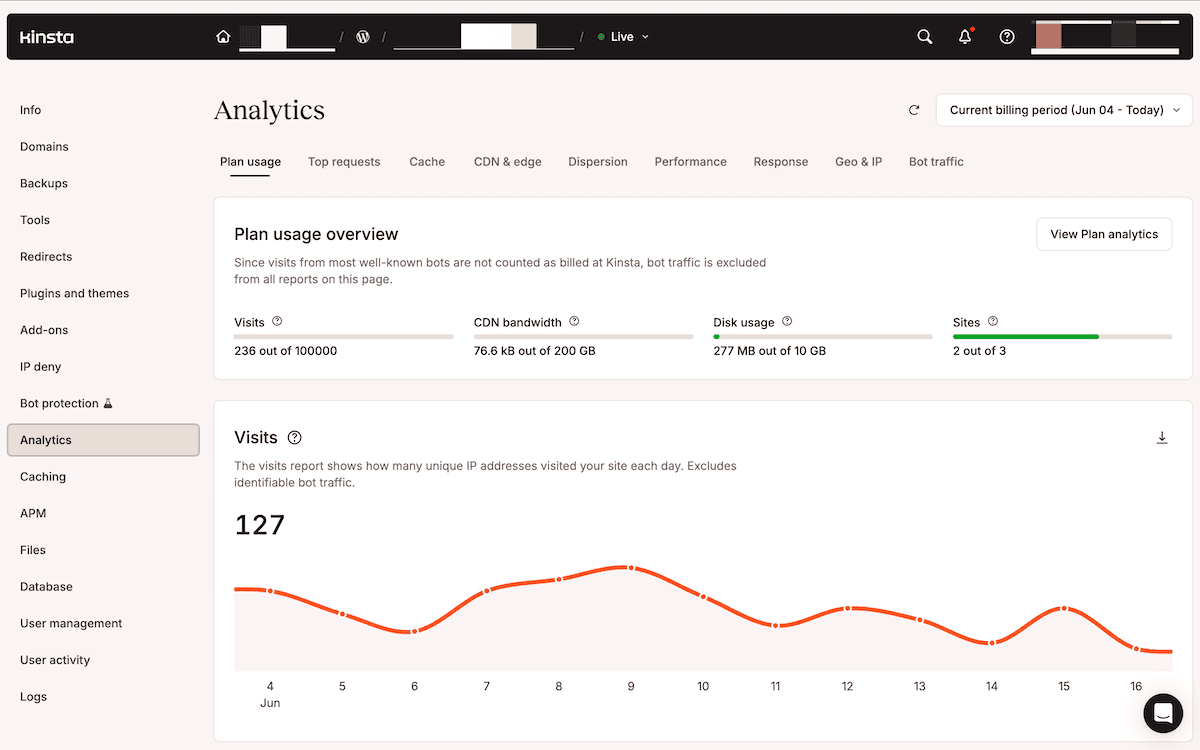Open the user account menu
Image resolution: width=1200 pixels, height=750 pixels.
pyautogui.click(x=1105, y=37)
